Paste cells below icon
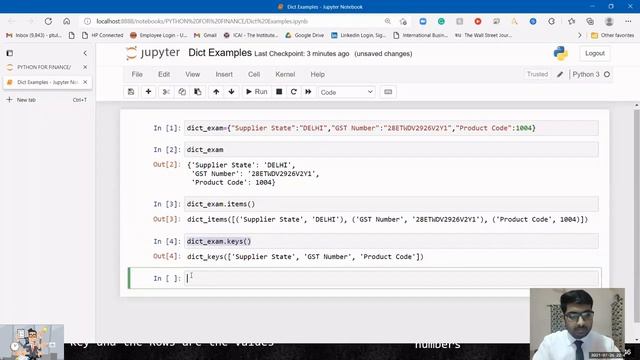Screen dimensions: 640x360 [x=198, y=92]
